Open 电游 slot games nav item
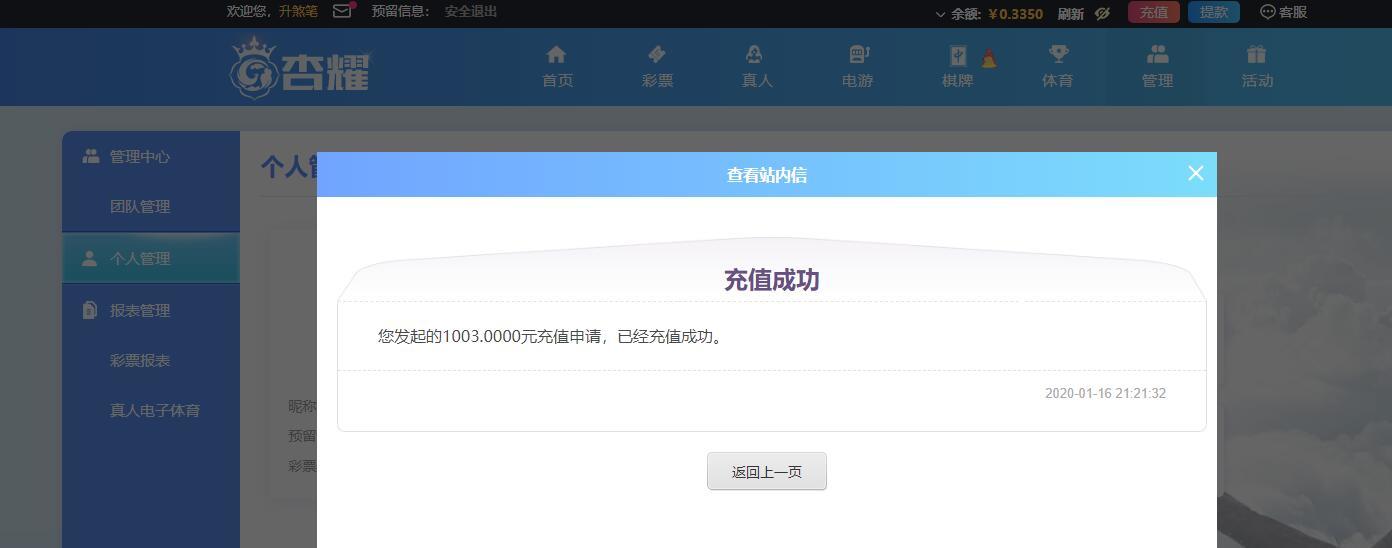1392x548 pixels. coord(857,67)
